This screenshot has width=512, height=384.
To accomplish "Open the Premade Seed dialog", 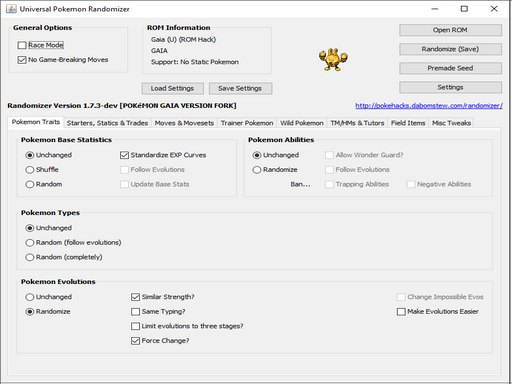I will pyautogui.click(x=450, y=68).
